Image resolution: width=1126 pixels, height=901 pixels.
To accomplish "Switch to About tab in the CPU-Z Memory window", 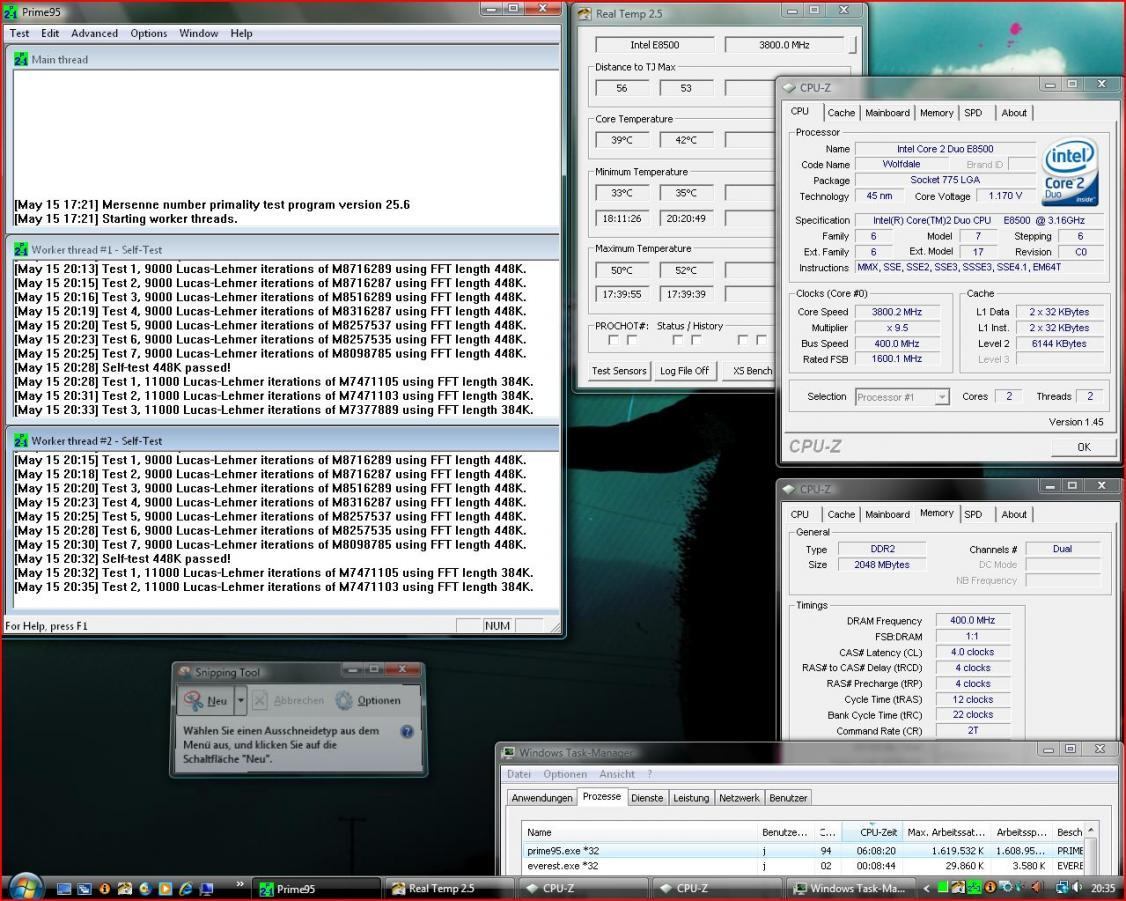I will click(1014, 514).
